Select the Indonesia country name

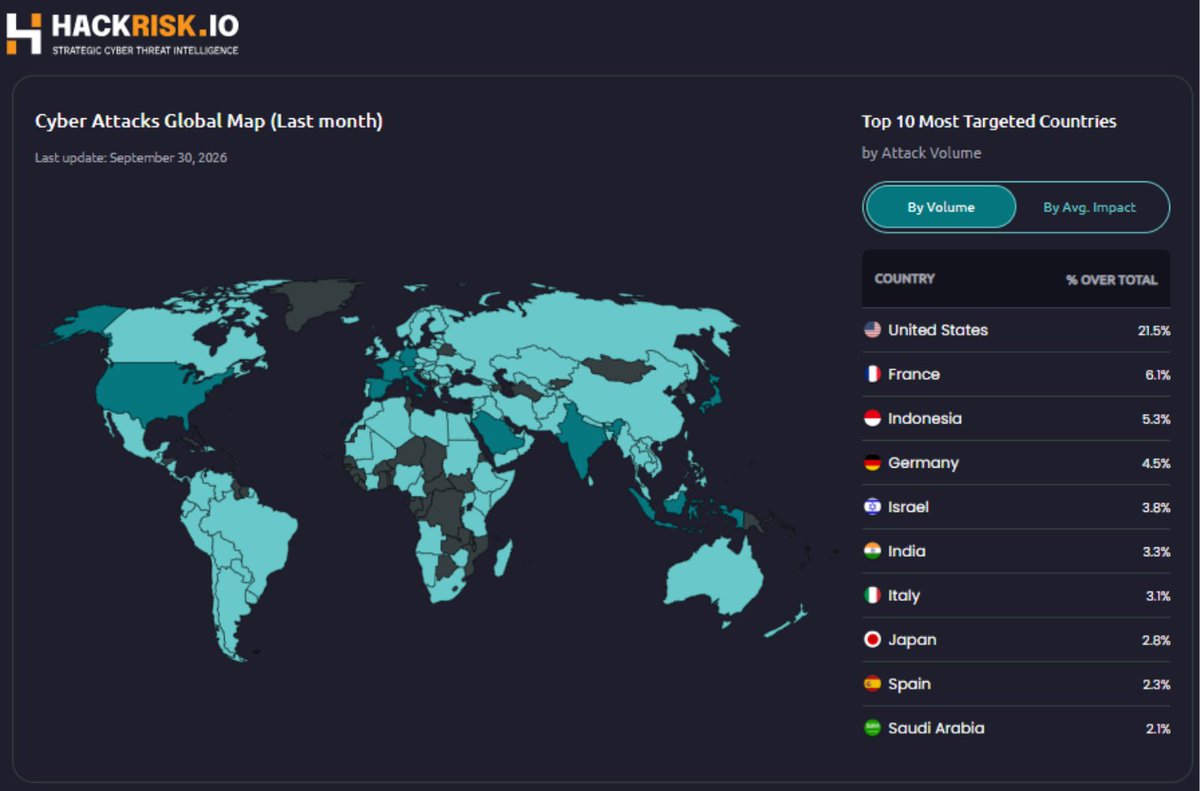[x=925, y=418]
